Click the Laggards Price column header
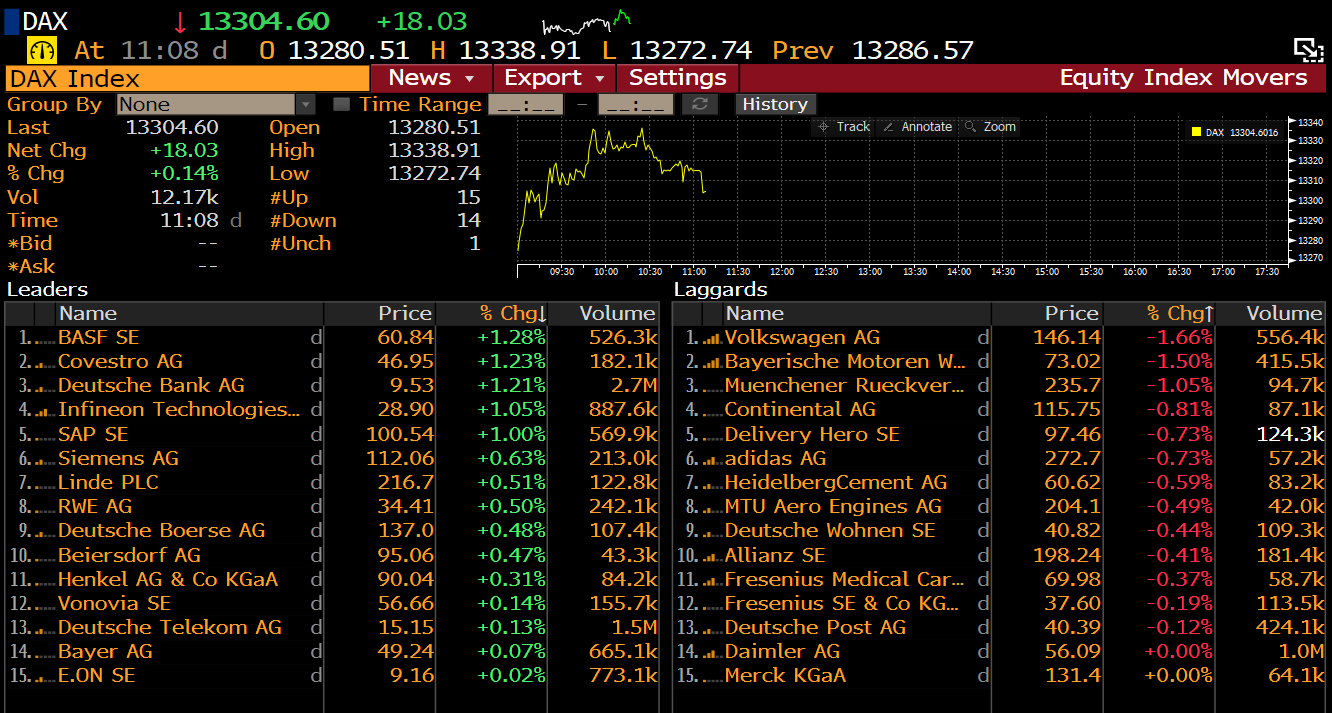The width and height of the screenshot is (1332, 713). (x=1046, y=314)
